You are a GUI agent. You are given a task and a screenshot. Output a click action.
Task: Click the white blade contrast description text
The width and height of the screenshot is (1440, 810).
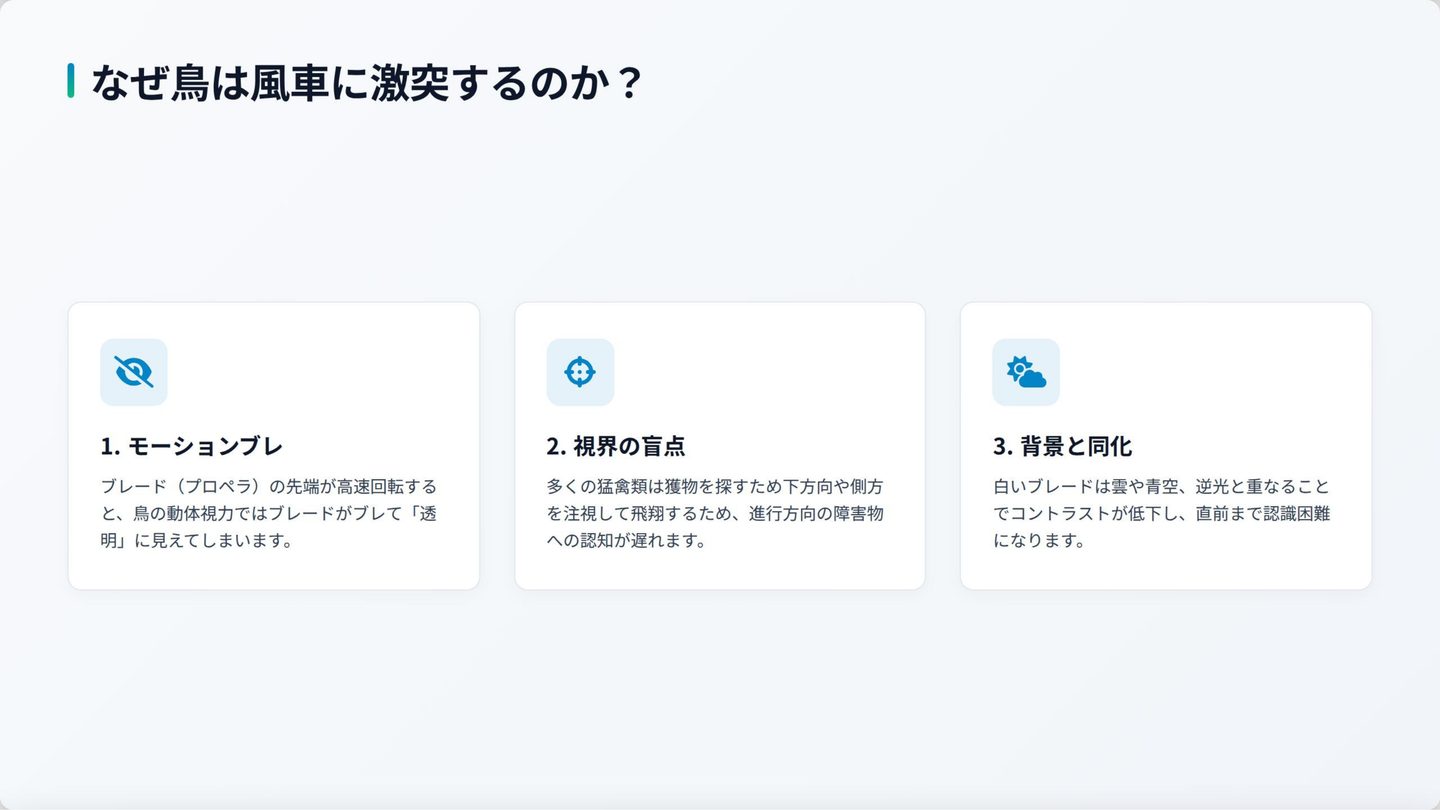1162,514
